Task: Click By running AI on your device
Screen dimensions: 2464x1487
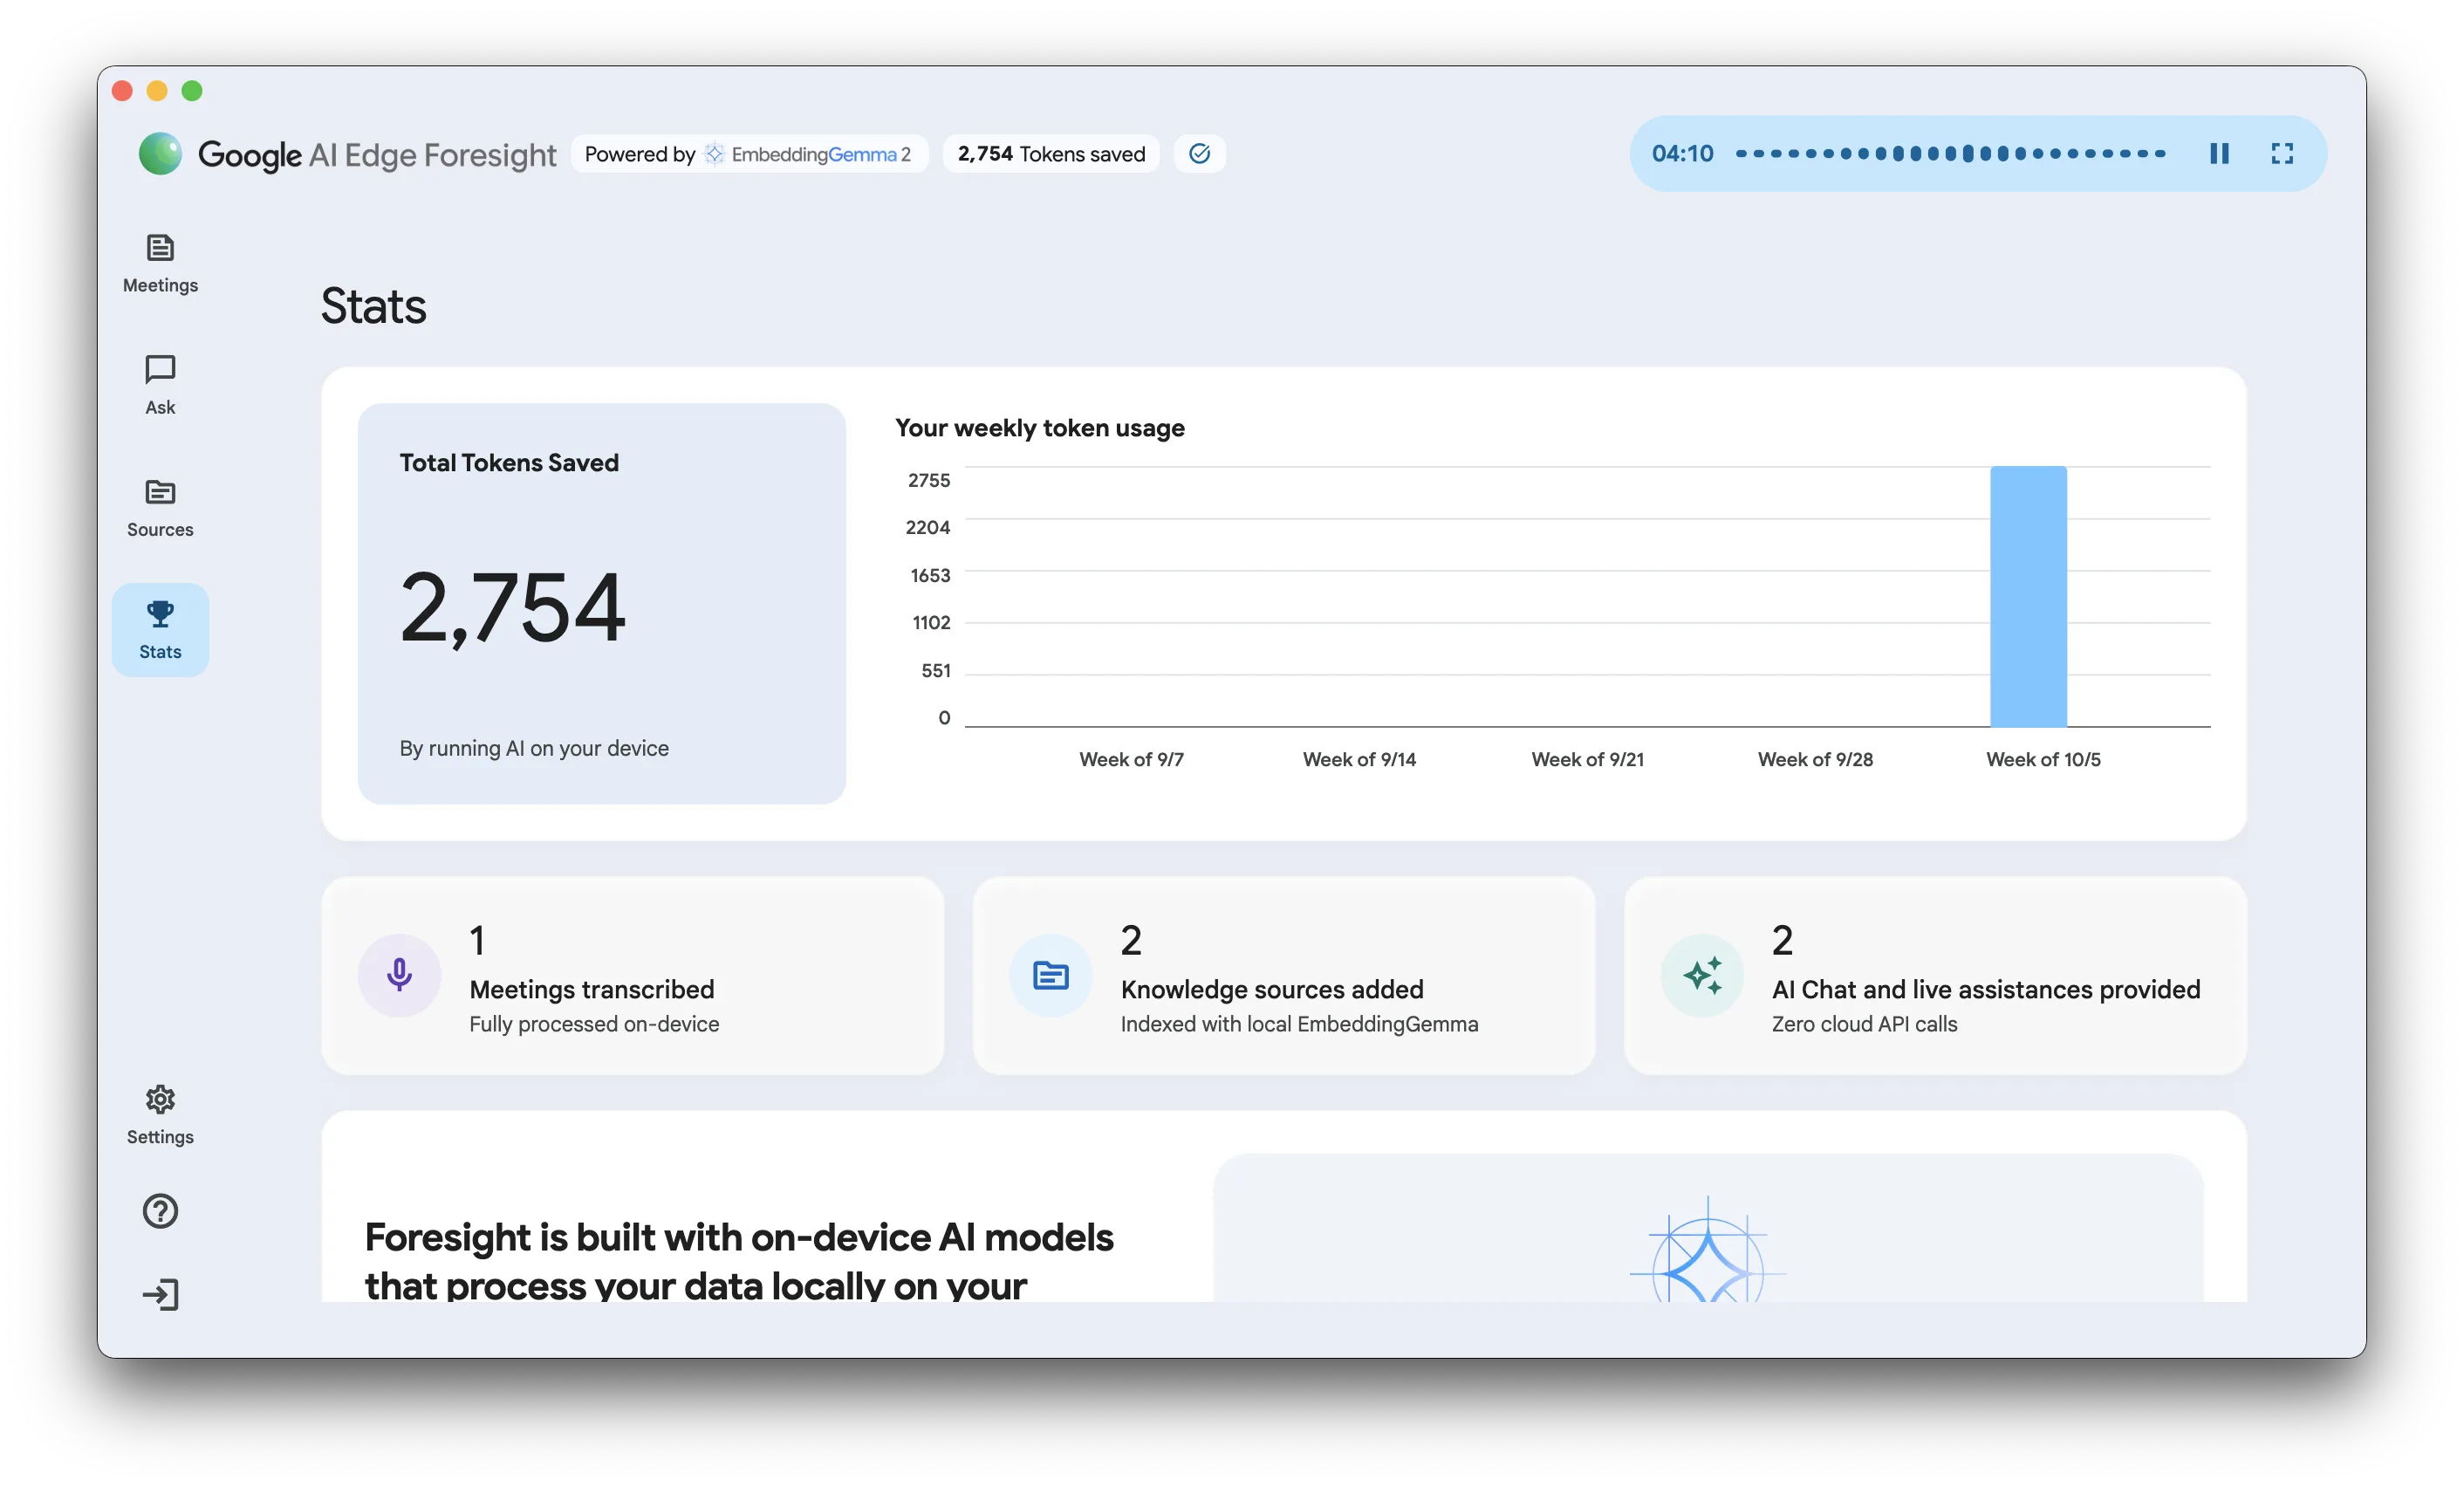Action: pyautogui.click(x=534, y=748)
